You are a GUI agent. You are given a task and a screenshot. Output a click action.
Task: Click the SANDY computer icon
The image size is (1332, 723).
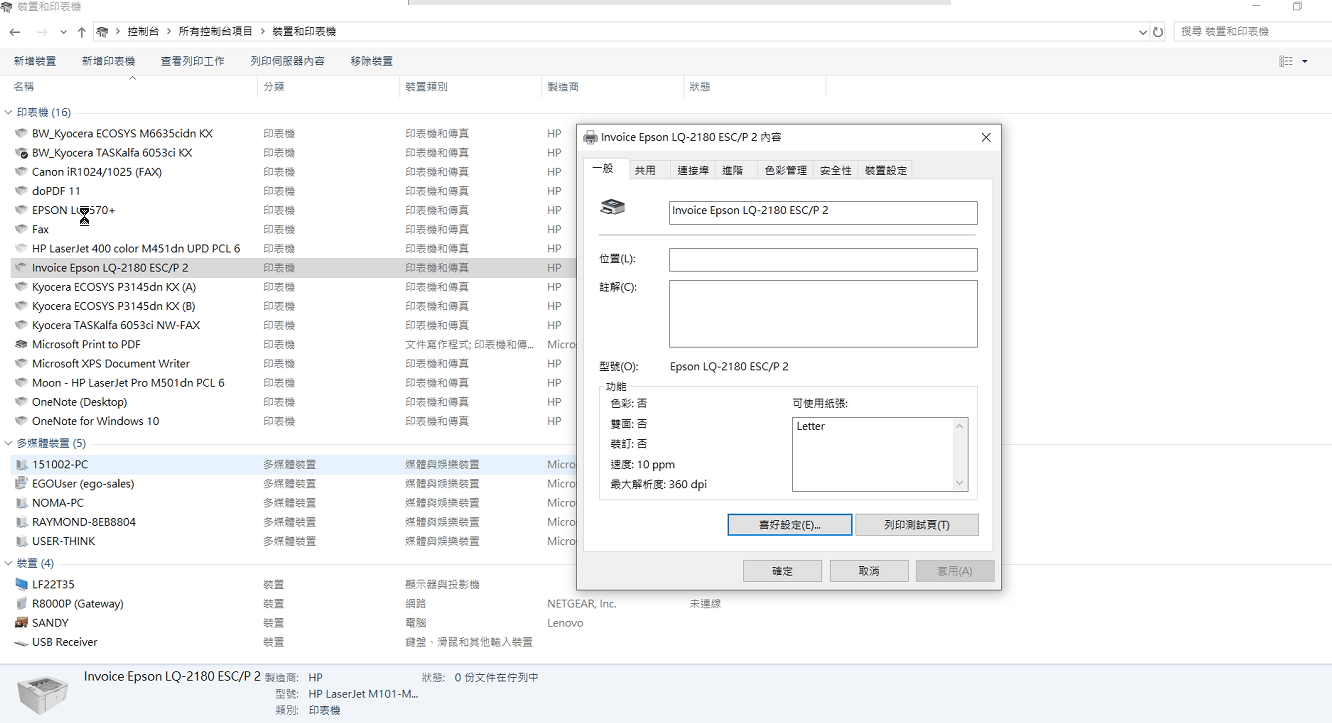pos(22,623)
